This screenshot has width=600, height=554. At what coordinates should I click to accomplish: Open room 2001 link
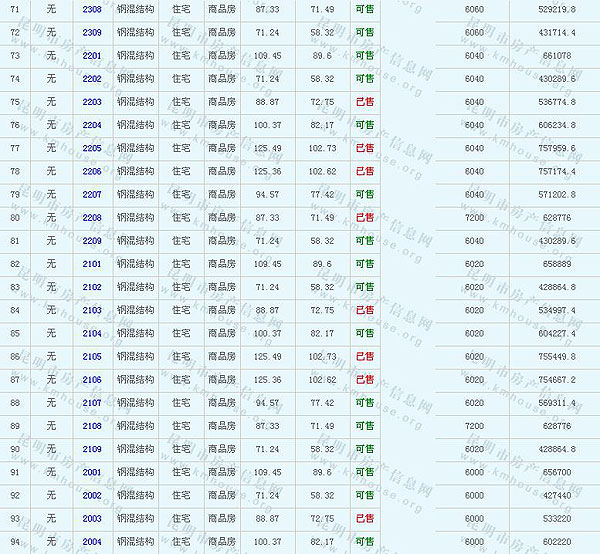click(92, 472)
